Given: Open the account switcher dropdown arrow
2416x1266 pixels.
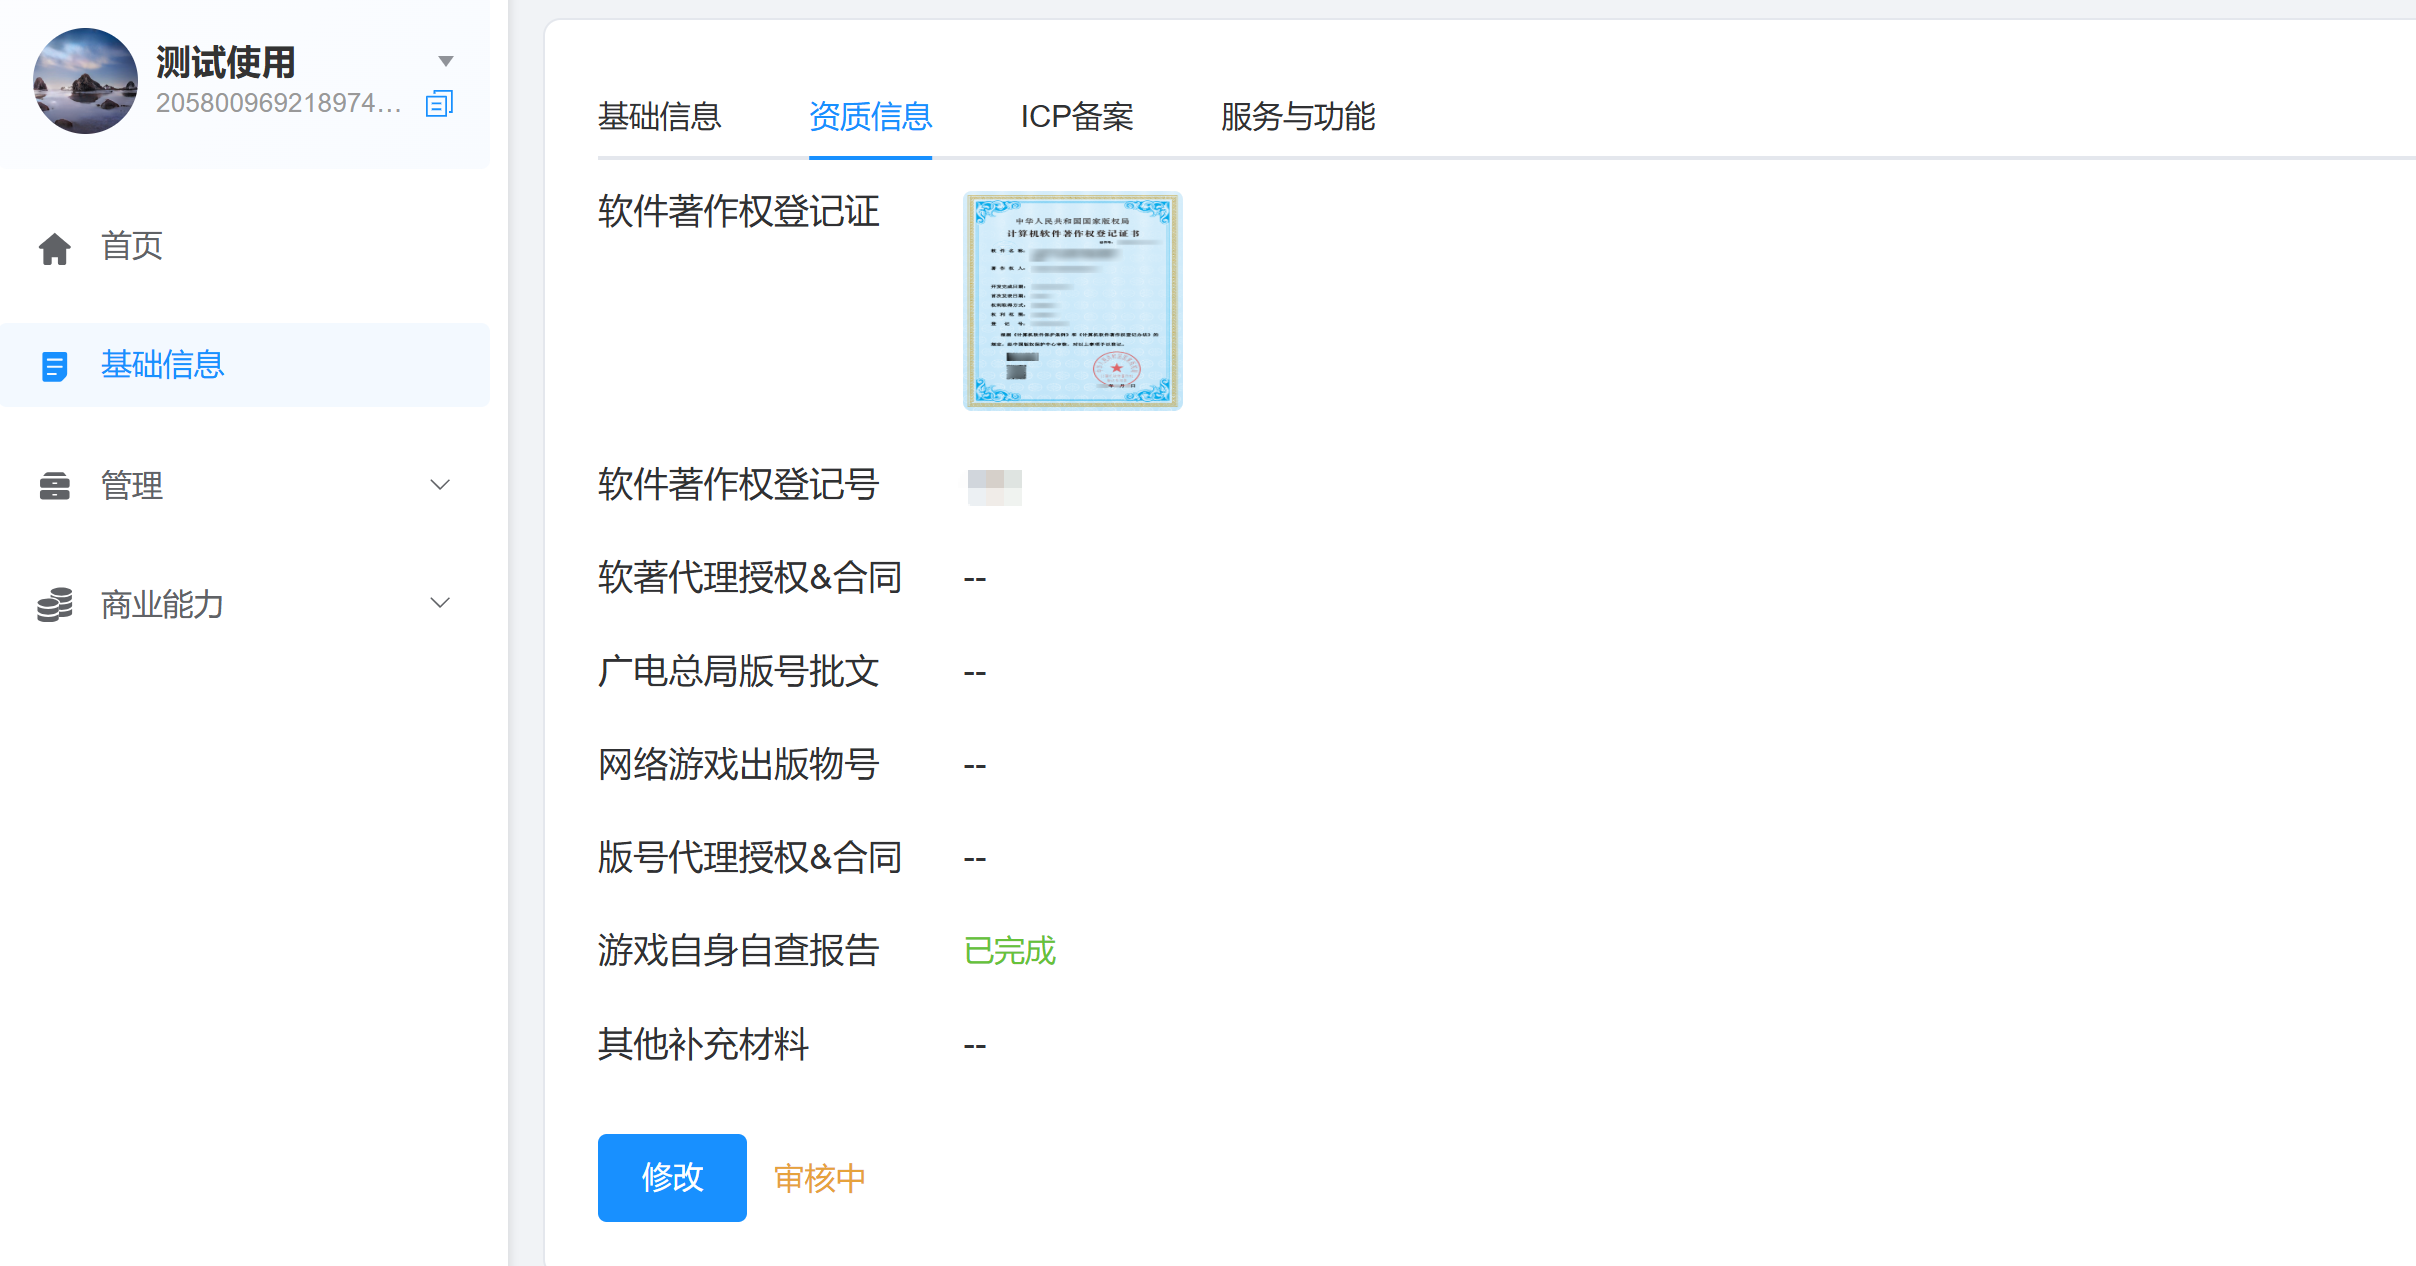Looking at the screenshot, I should 446,61.
